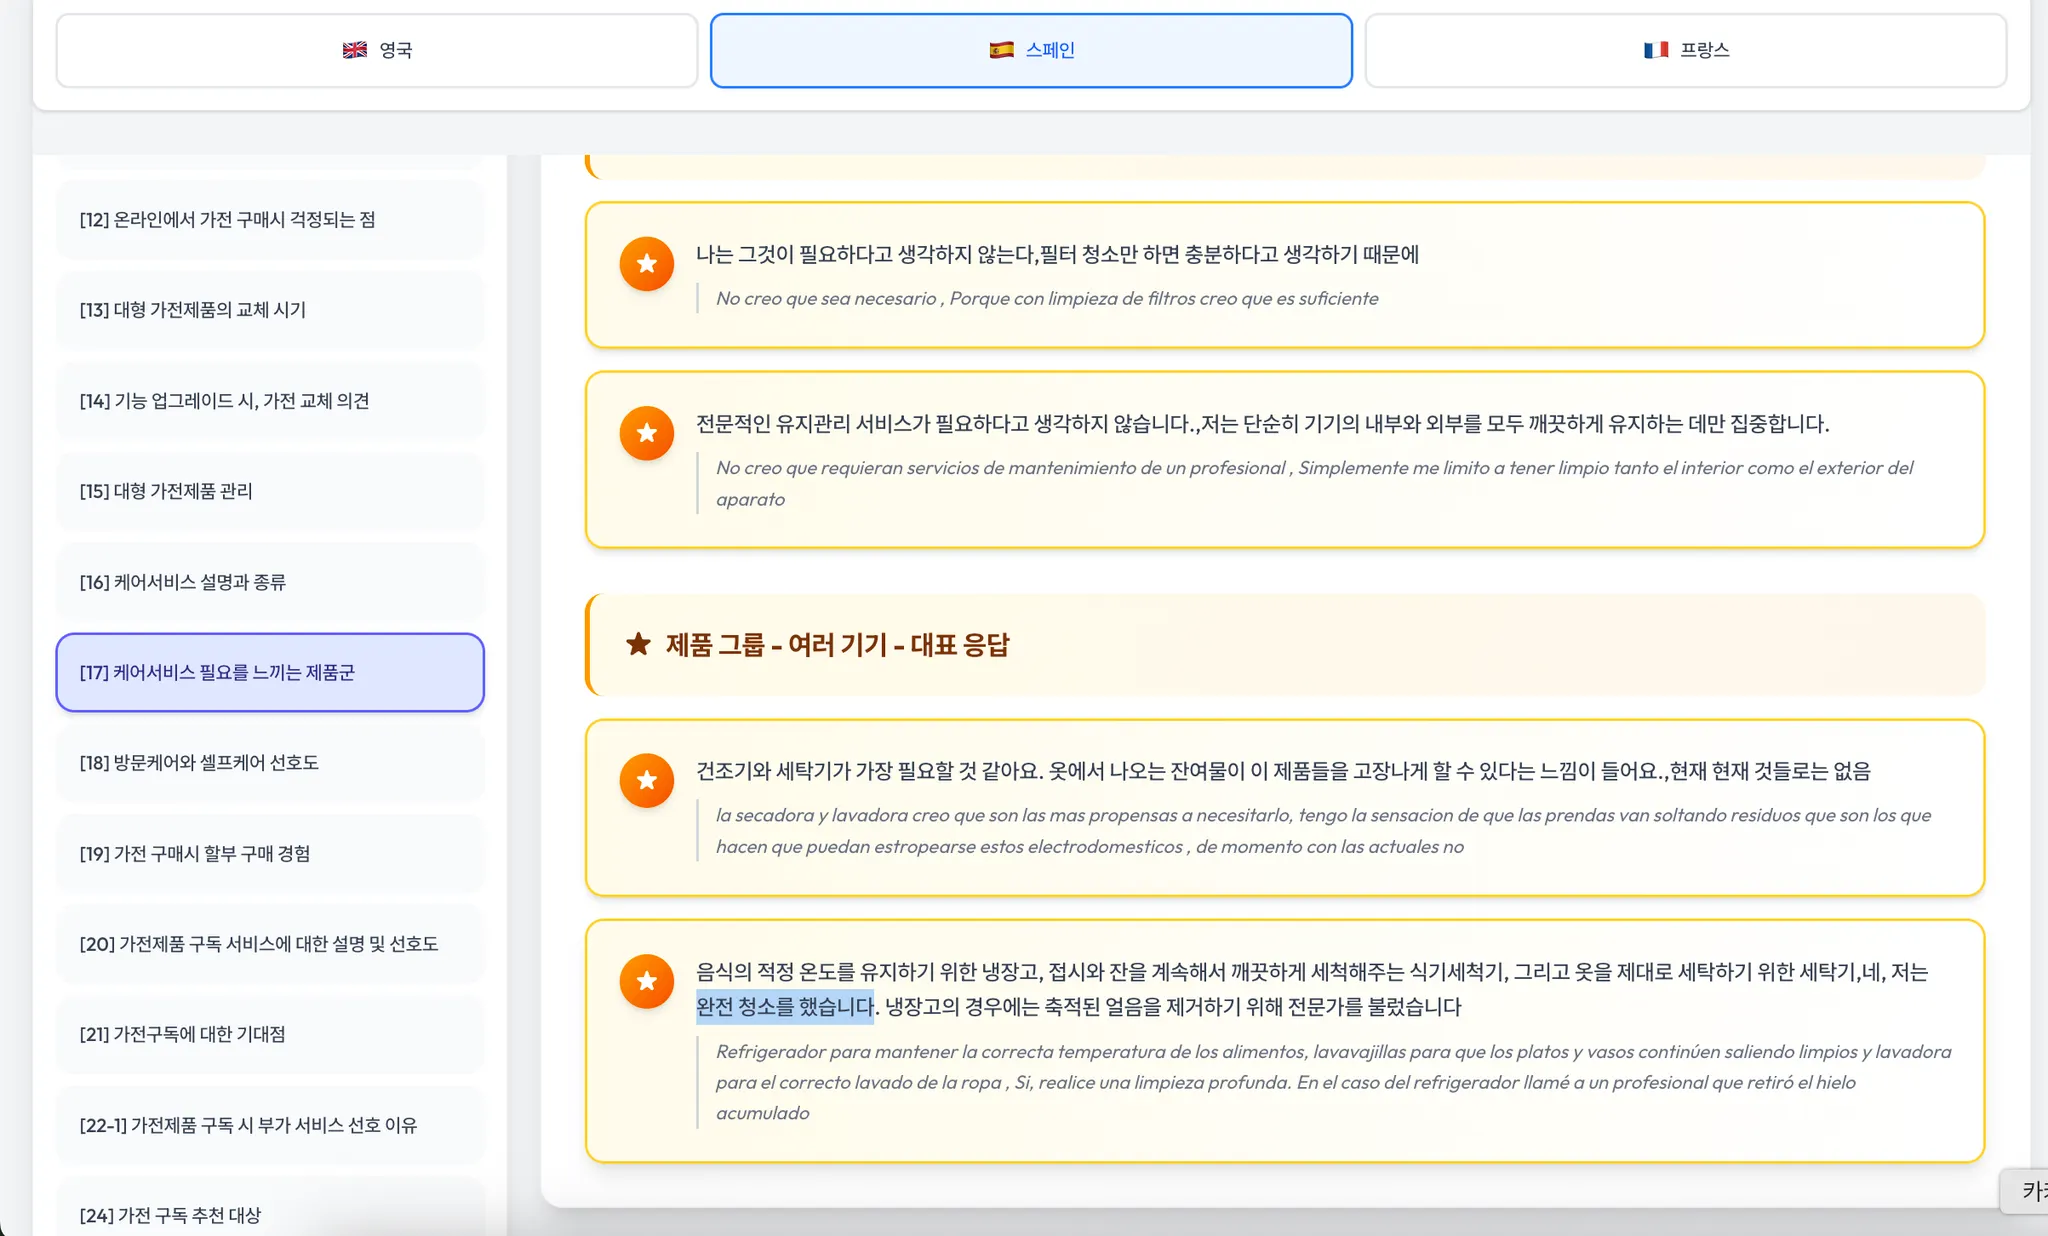The height and width of the screenshot is (1236, 2048).
Task: Click the France flag icon
Action: point(1655,50)
